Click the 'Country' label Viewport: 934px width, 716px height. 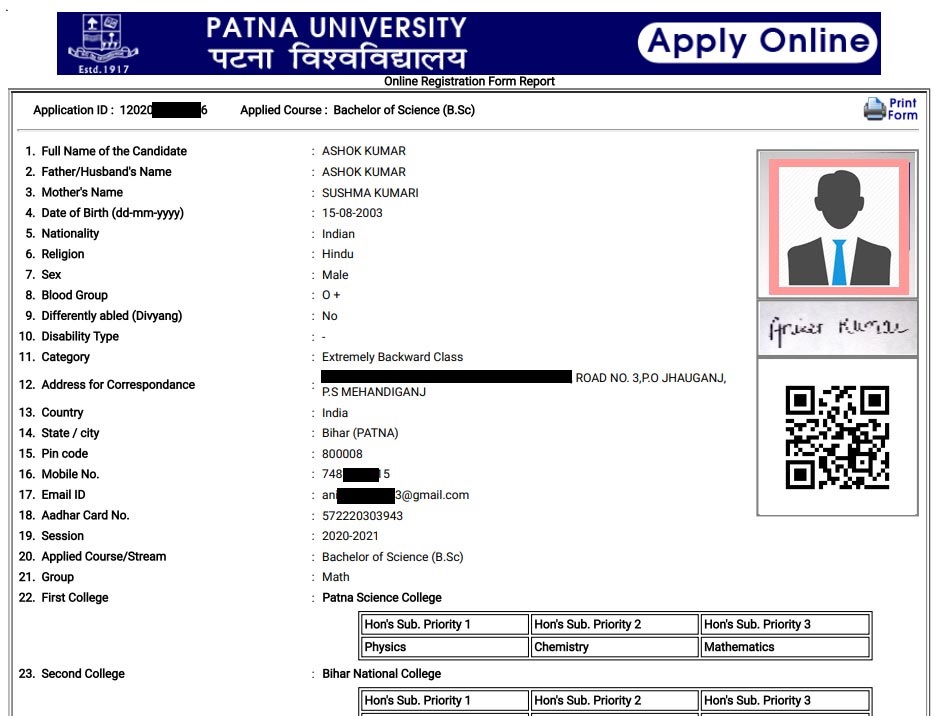coord(62,413)
